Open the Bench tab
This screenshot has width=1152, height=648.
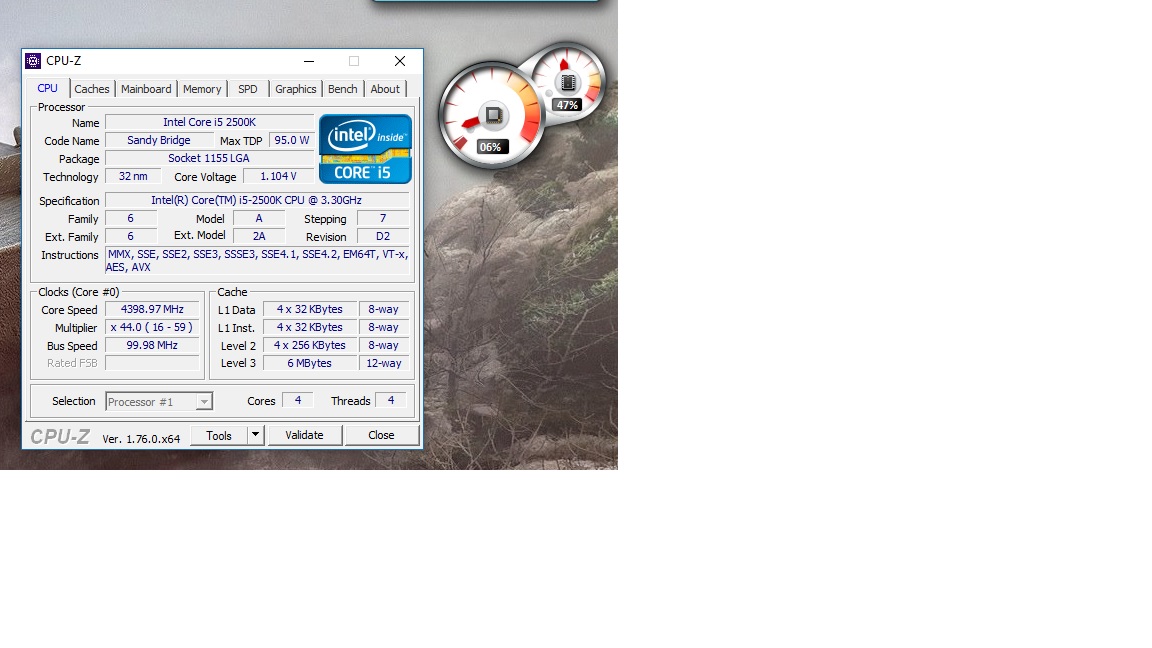pos(342,89)
